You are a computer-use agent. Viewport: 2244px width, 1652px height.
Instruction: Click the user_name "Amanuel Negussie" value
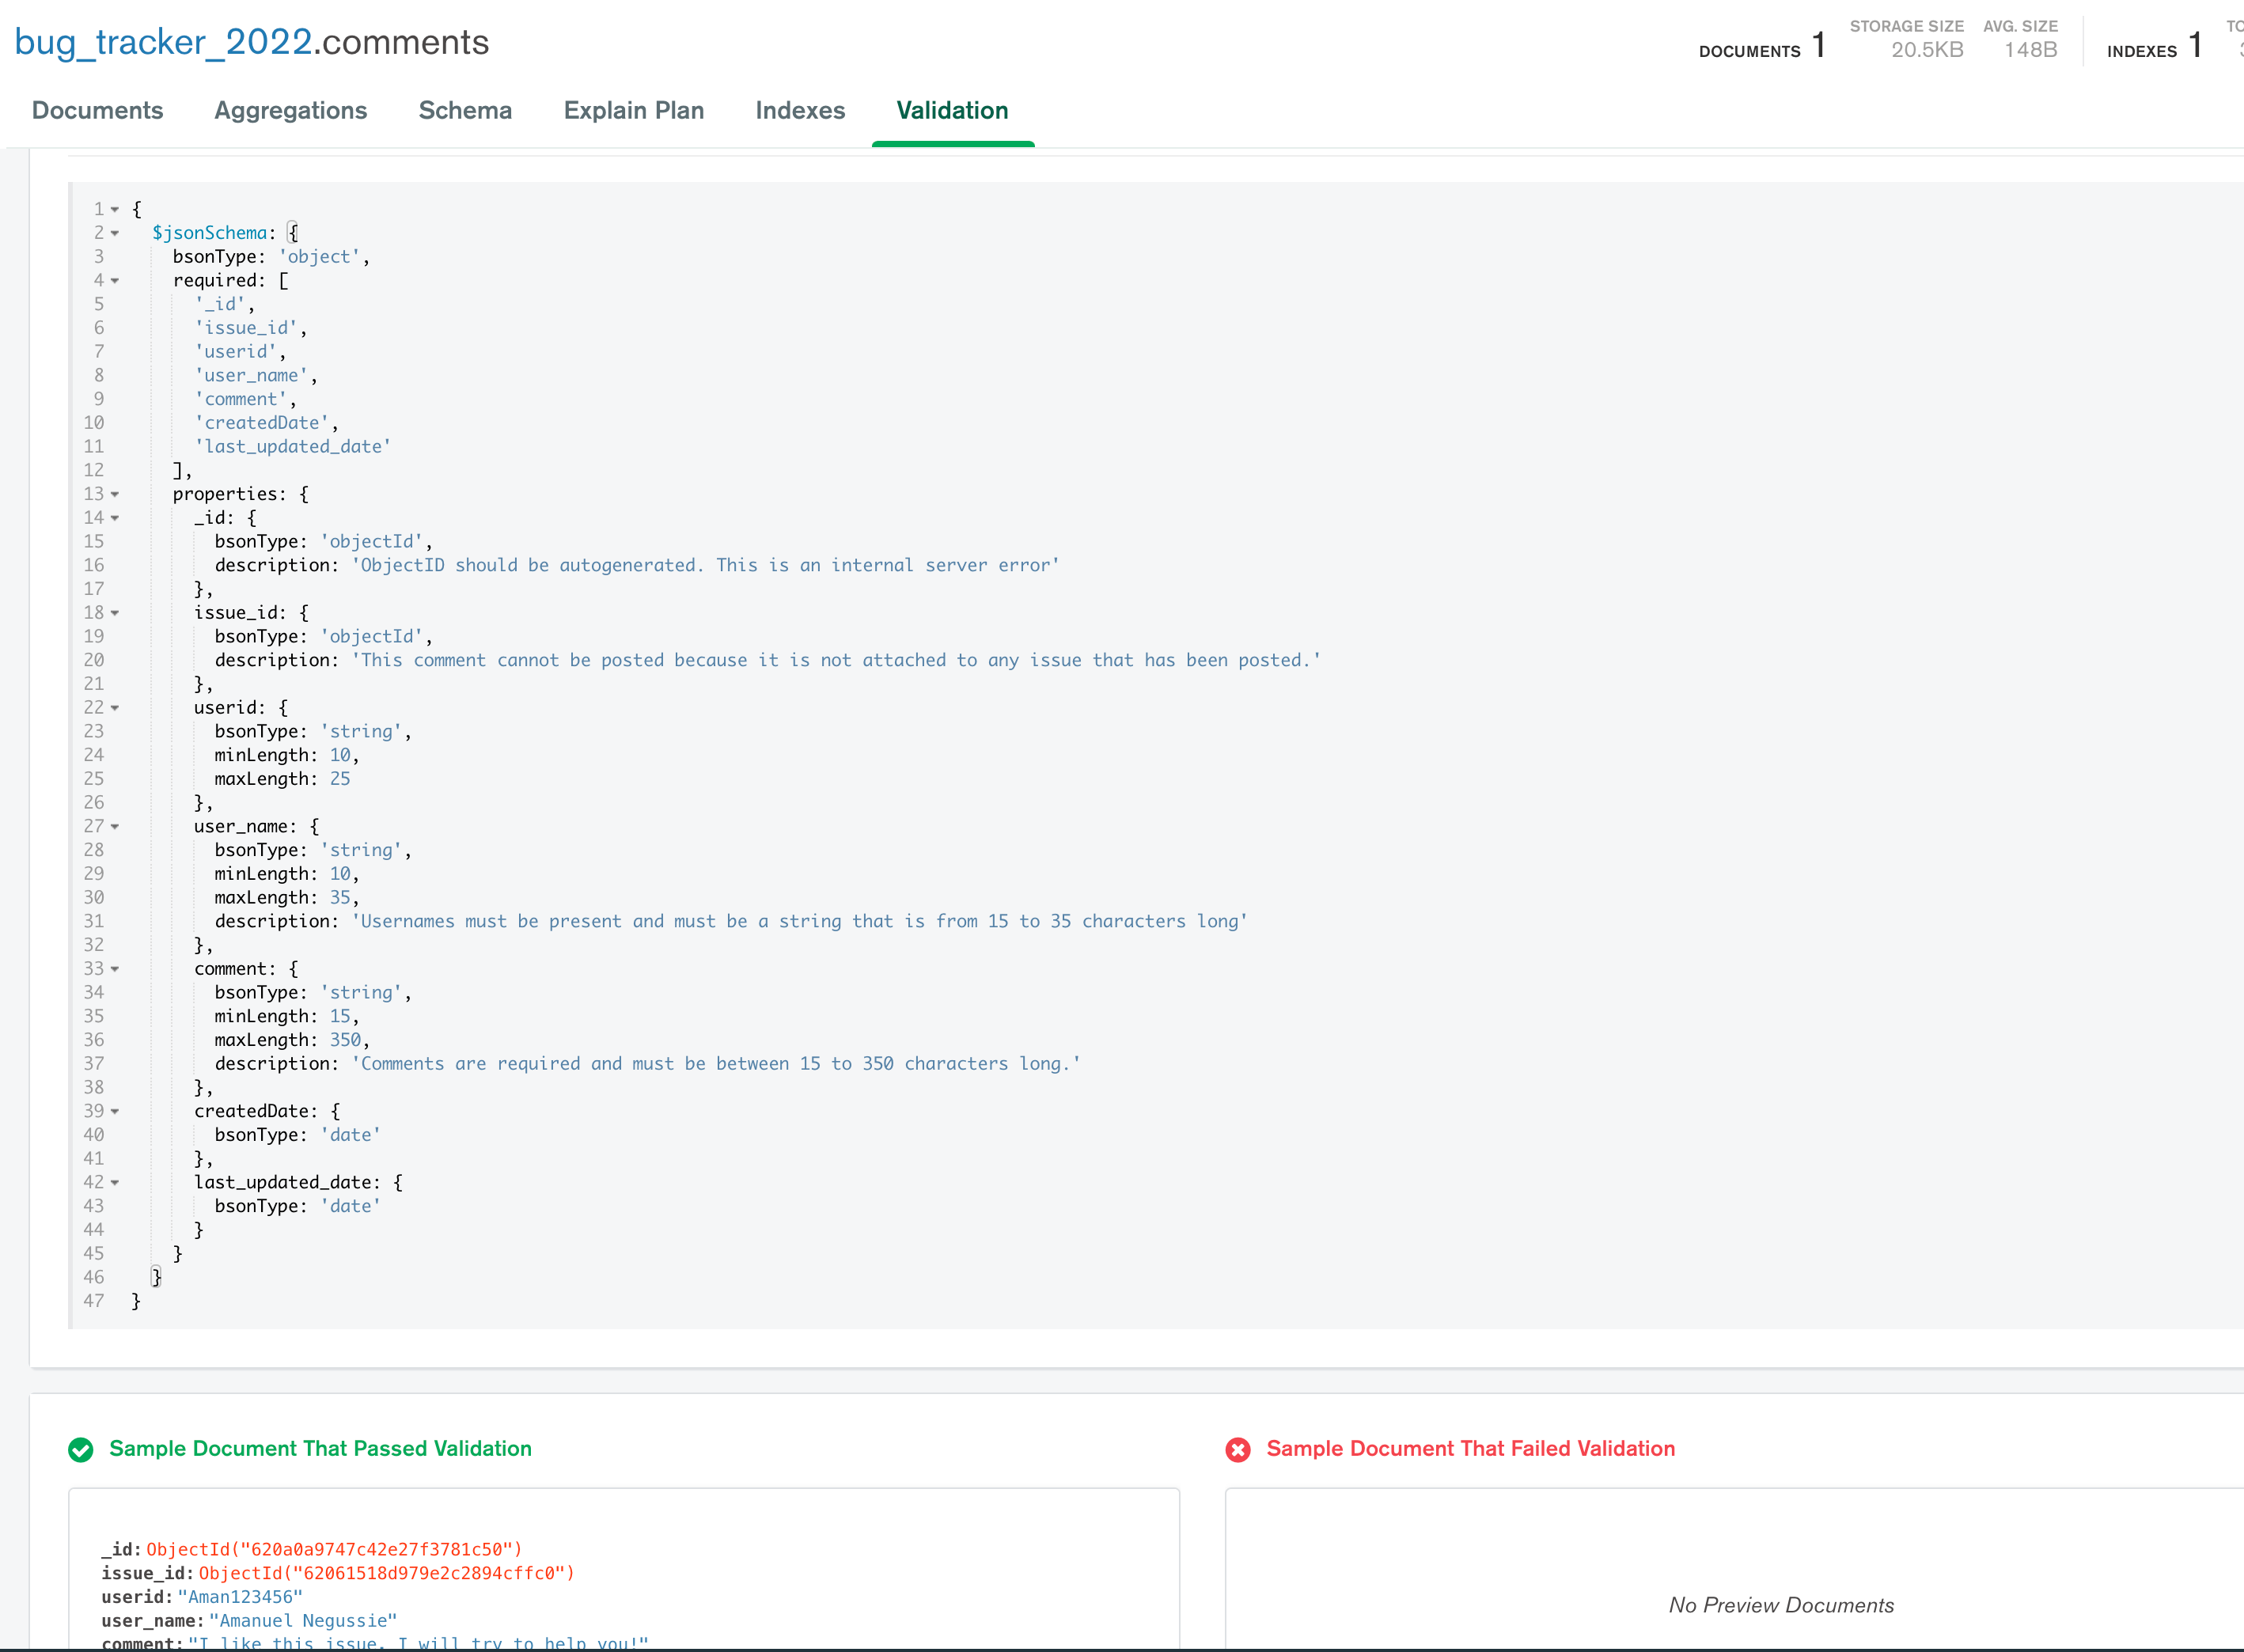[x=303, y=1621]
